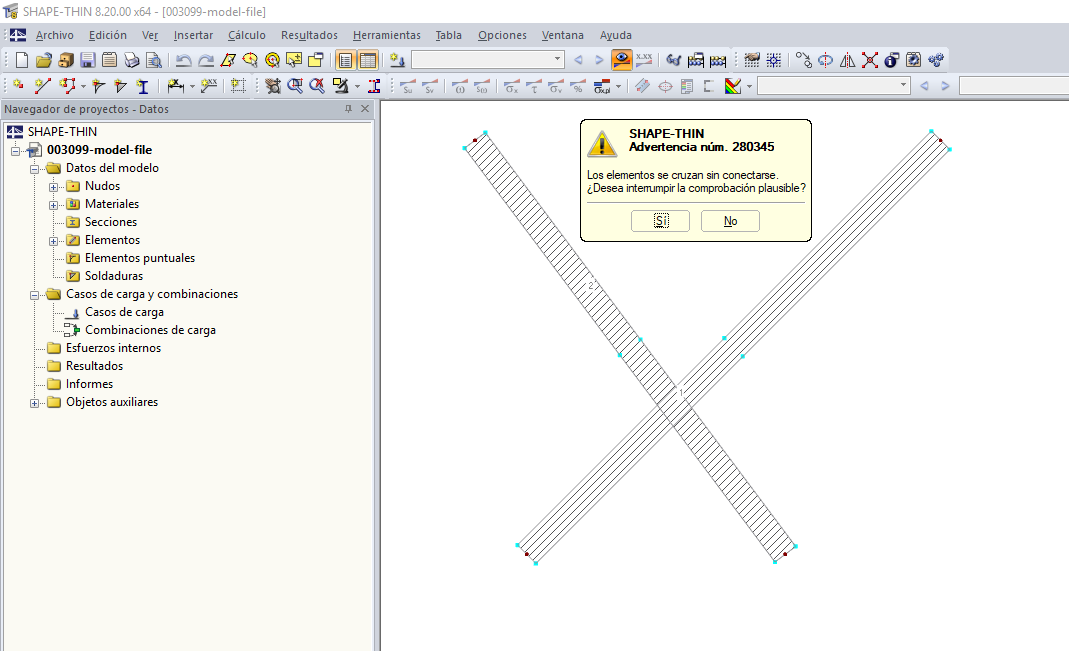The width and height of the screenshot is (1069, 651).
Task: Expand the Objetos auxiliares node
Action: [x=34, y=403]
